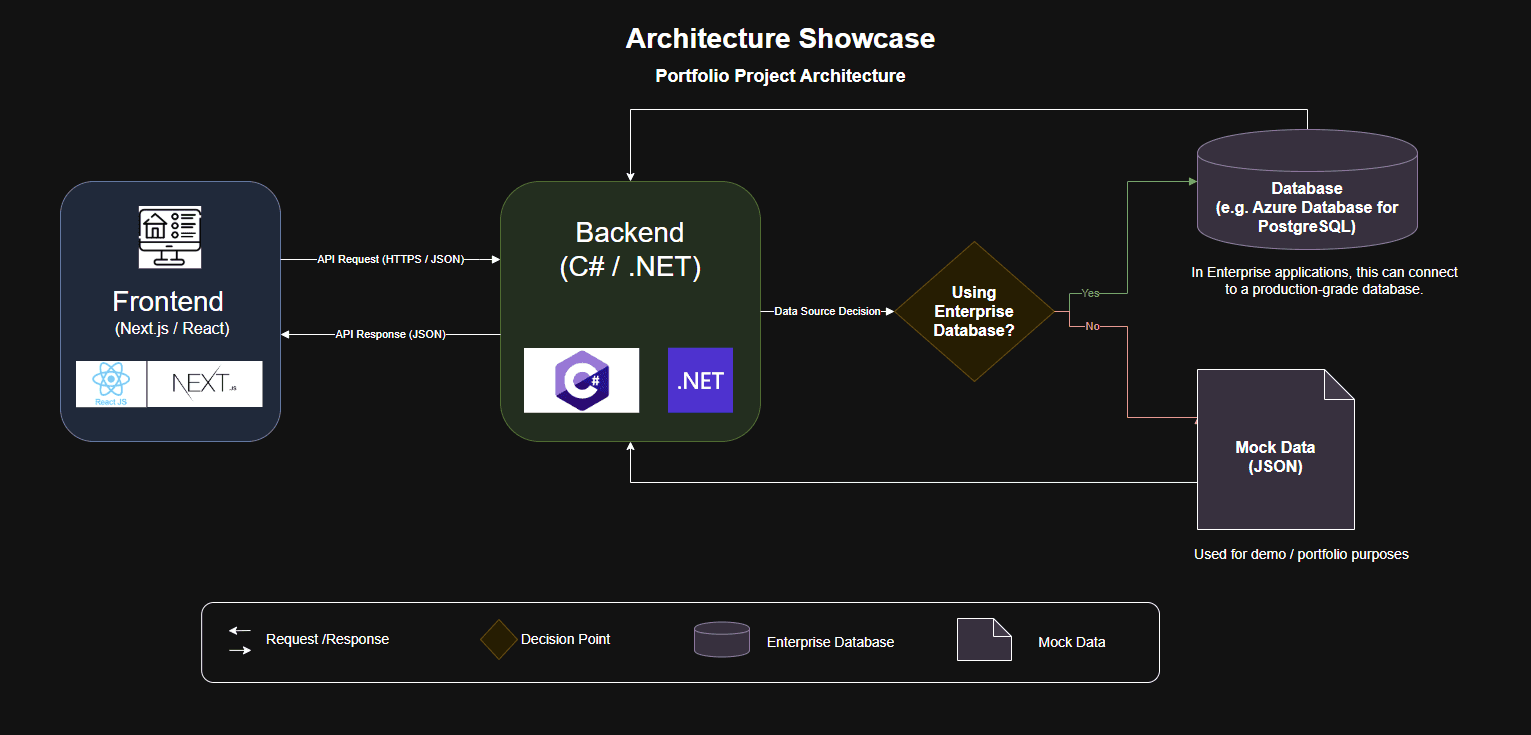Select the API Response (JSON) label
1531x735 pixels.
click(390, 334)
